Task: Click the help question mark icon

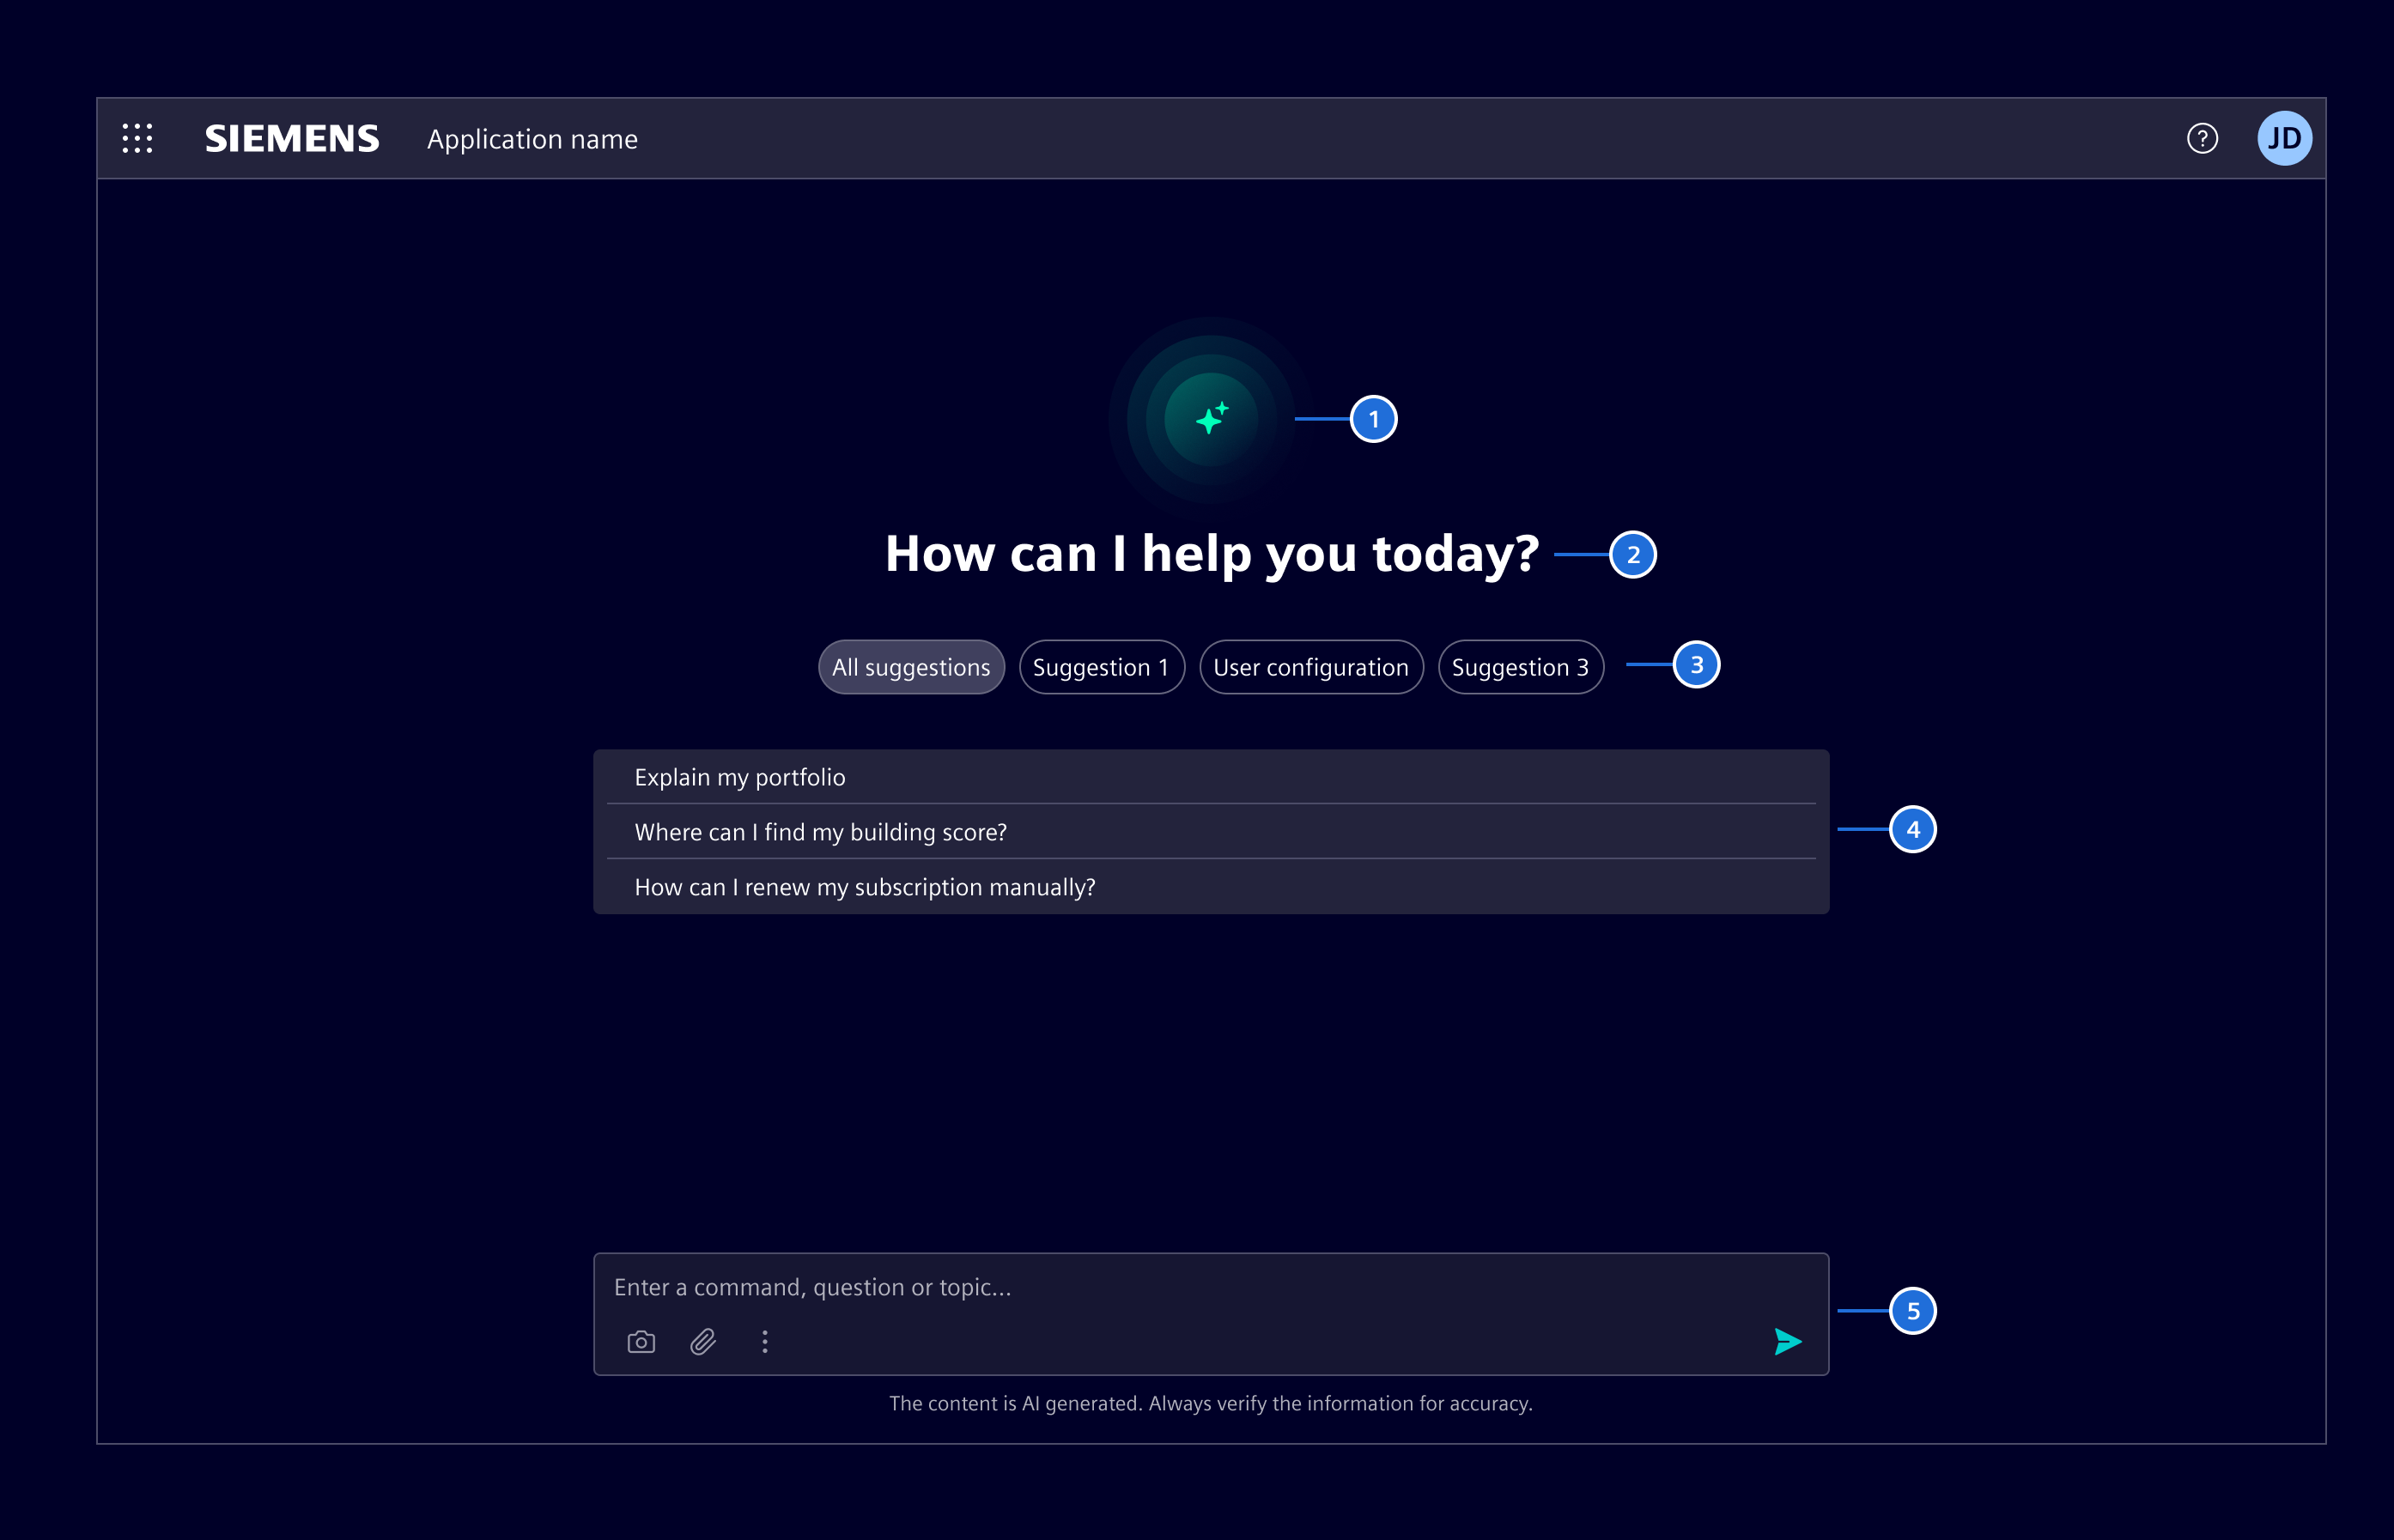Action: tap(2203, 138)
